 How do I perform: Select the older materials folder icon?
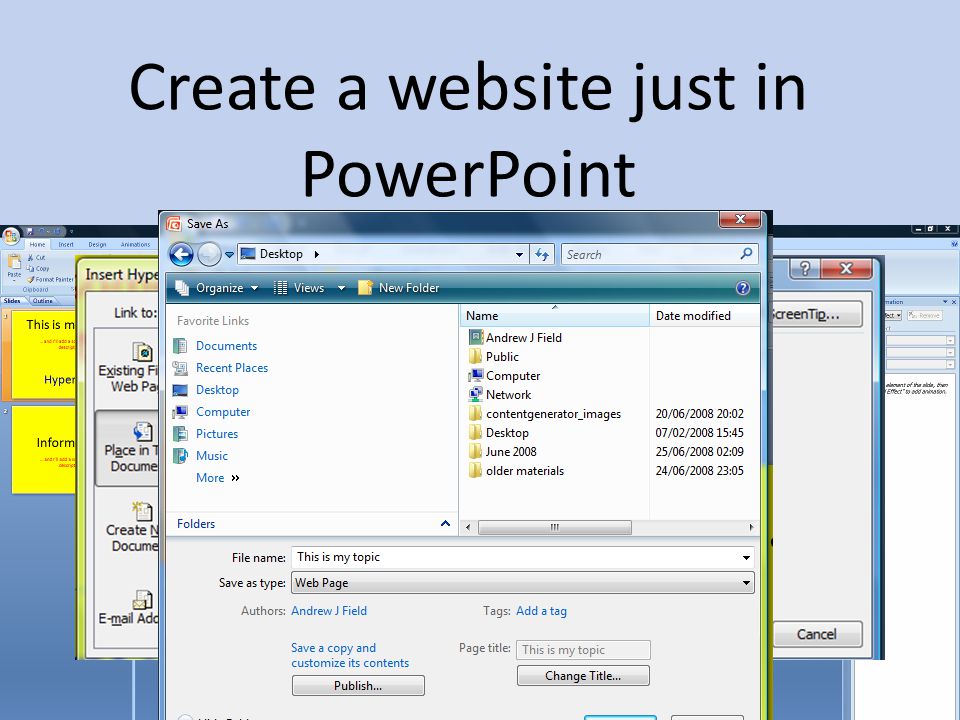click(x=476, y=470)
